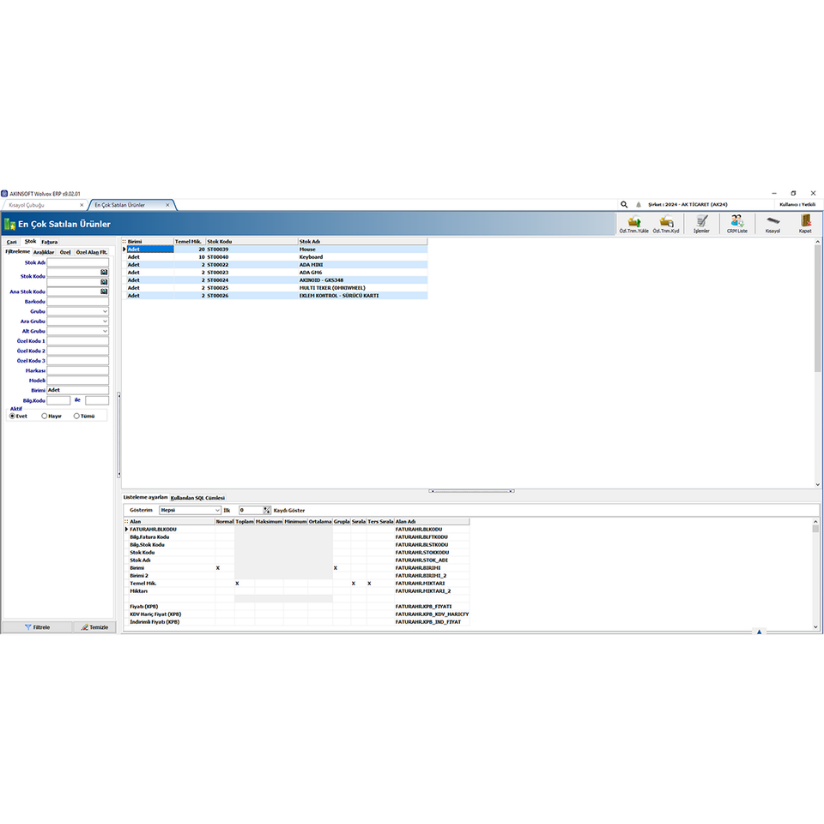Click the Temizle button
824x824 pixels.
tap(95, 627)
